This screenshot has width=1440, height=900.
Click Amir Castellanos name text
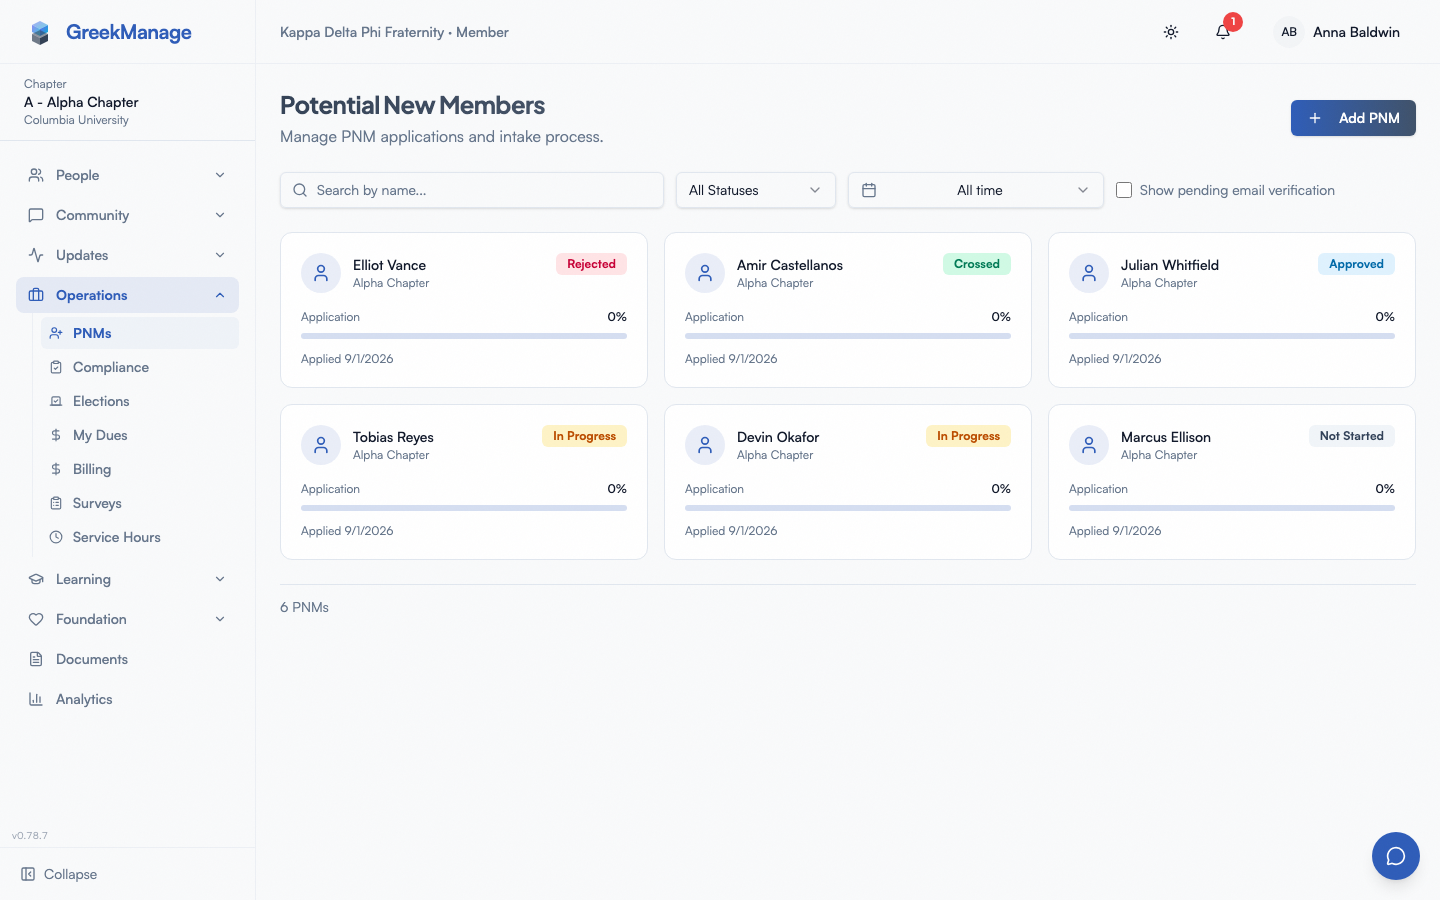click(x=790, y=265)
